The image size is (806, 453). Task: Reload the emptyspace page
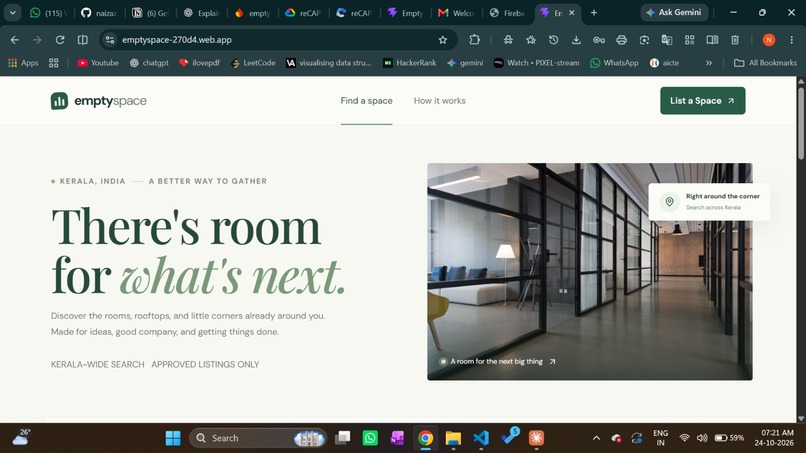(60, 40)
